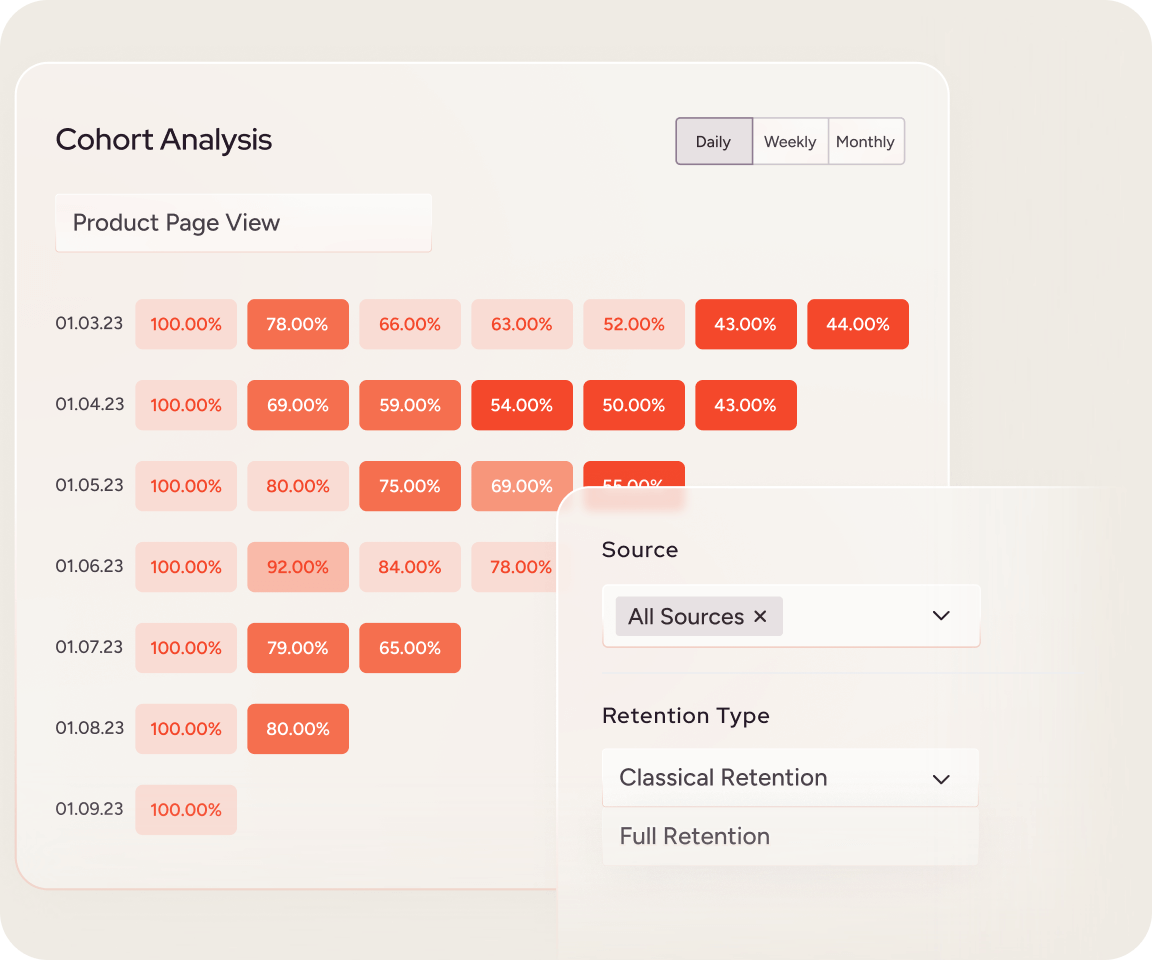Click the 75.00% cell in the 01.05.23 row
This screenshot has height=960, width=1152.
[x=410, y=487]
